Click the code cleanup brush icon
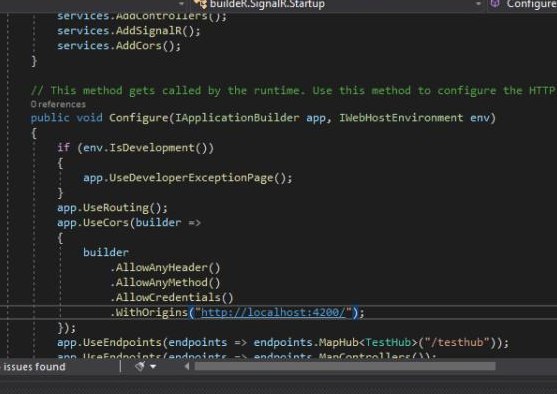The height and width of the screenshot is (394, 557). click(140, 366)
